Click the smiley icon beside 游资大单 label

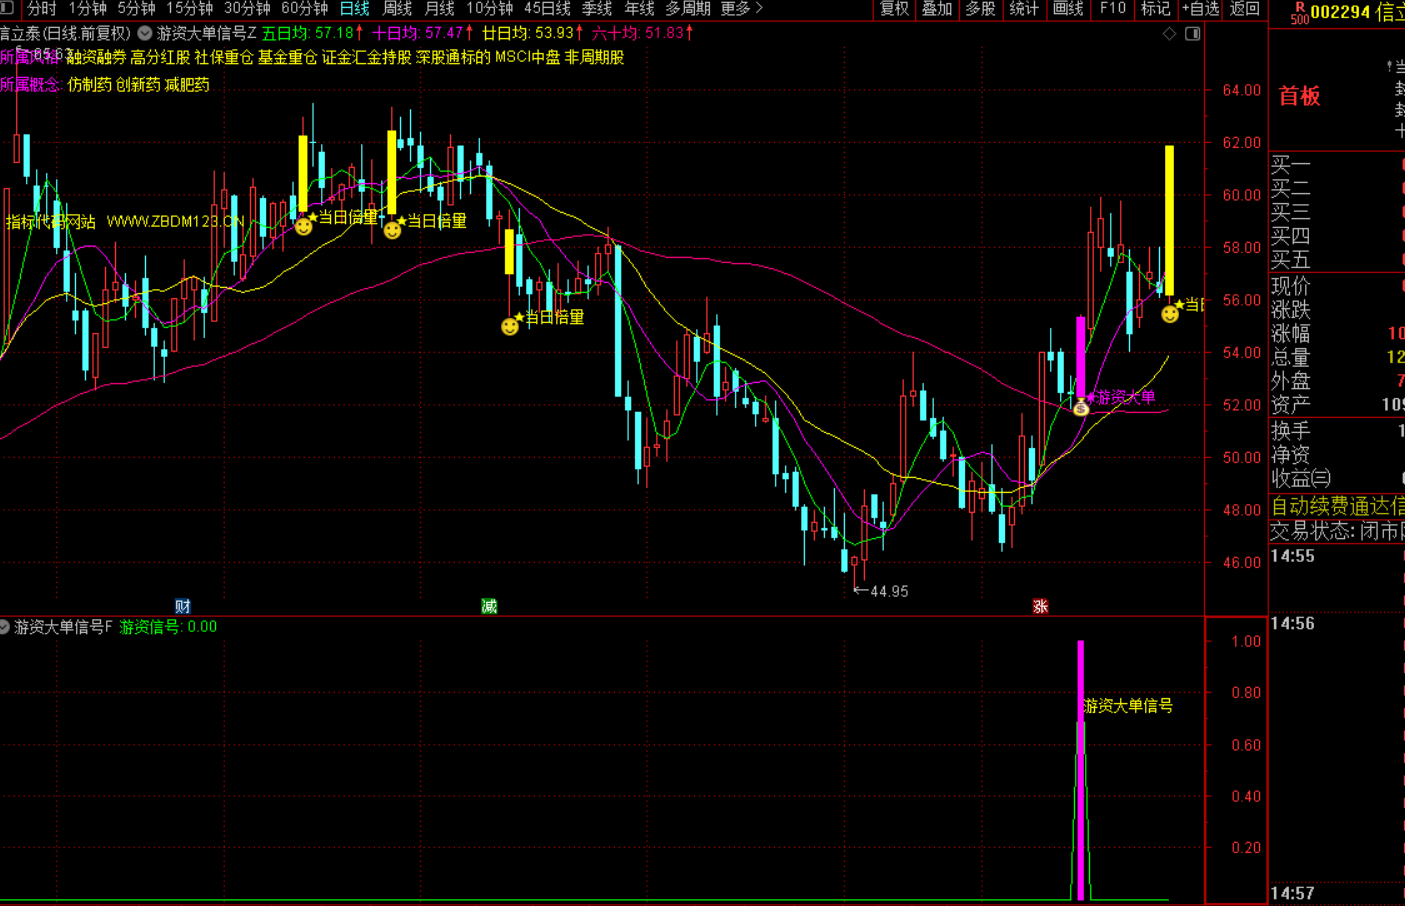[x=1081, y=408]
